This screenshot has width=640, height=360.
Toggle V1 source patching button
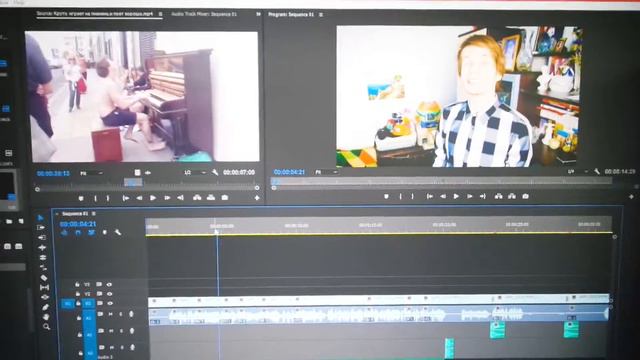[x=67, y=304]
